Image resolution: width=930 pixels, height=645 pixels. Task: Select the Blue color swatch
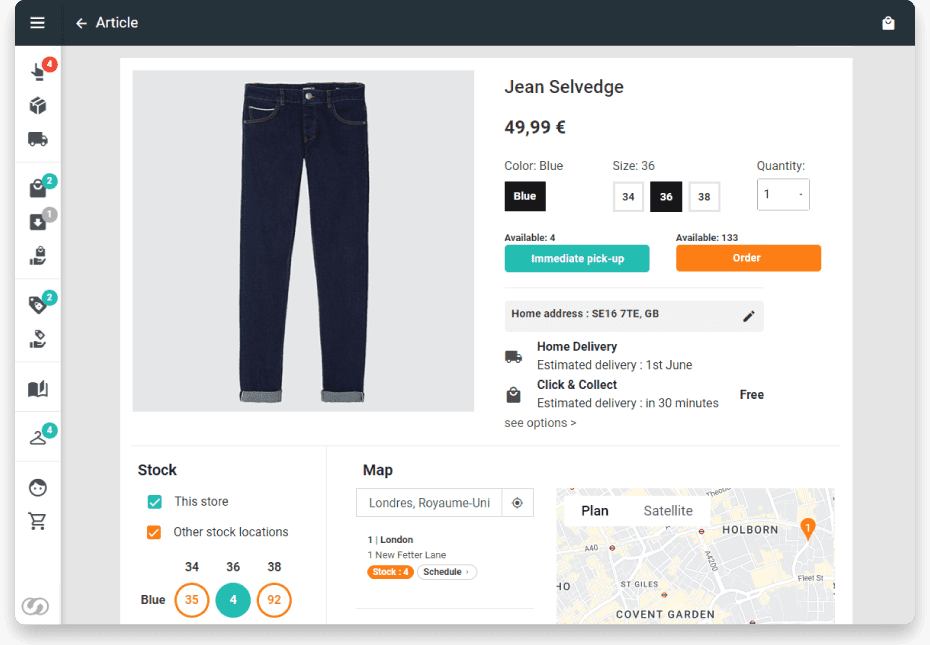point(525,196)
